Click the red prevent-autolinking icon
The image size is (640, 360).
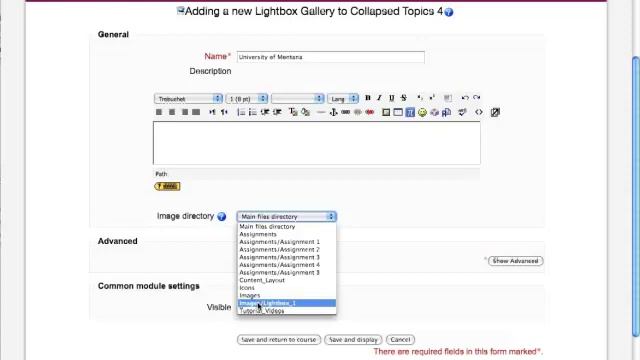point(370,112)
